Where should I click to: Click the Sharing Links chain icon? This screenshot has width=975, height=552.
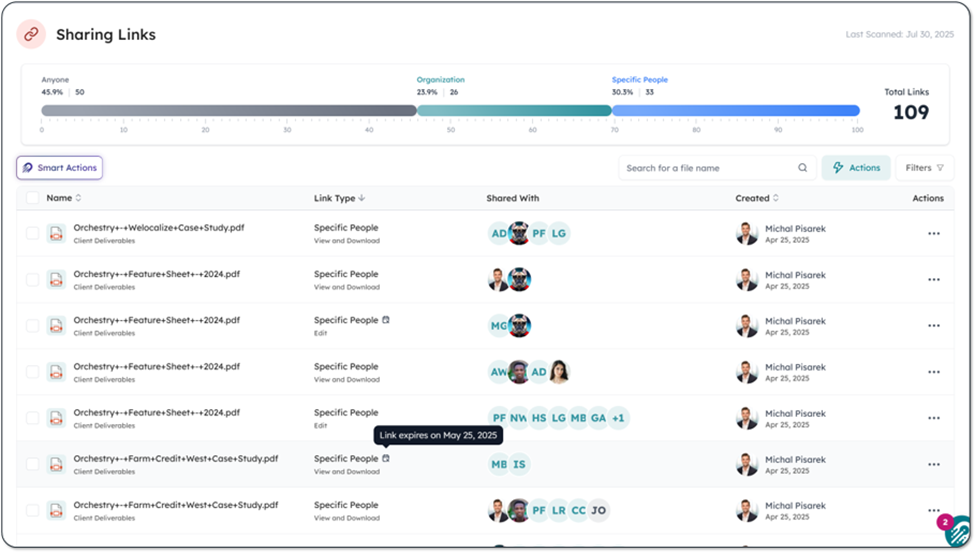click(31, 34)
